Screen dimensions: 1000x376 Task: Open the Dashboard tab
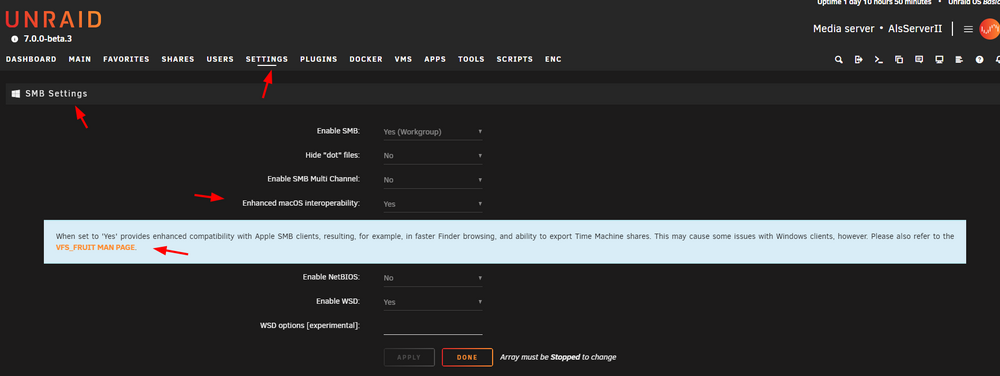tap(31, 59)
